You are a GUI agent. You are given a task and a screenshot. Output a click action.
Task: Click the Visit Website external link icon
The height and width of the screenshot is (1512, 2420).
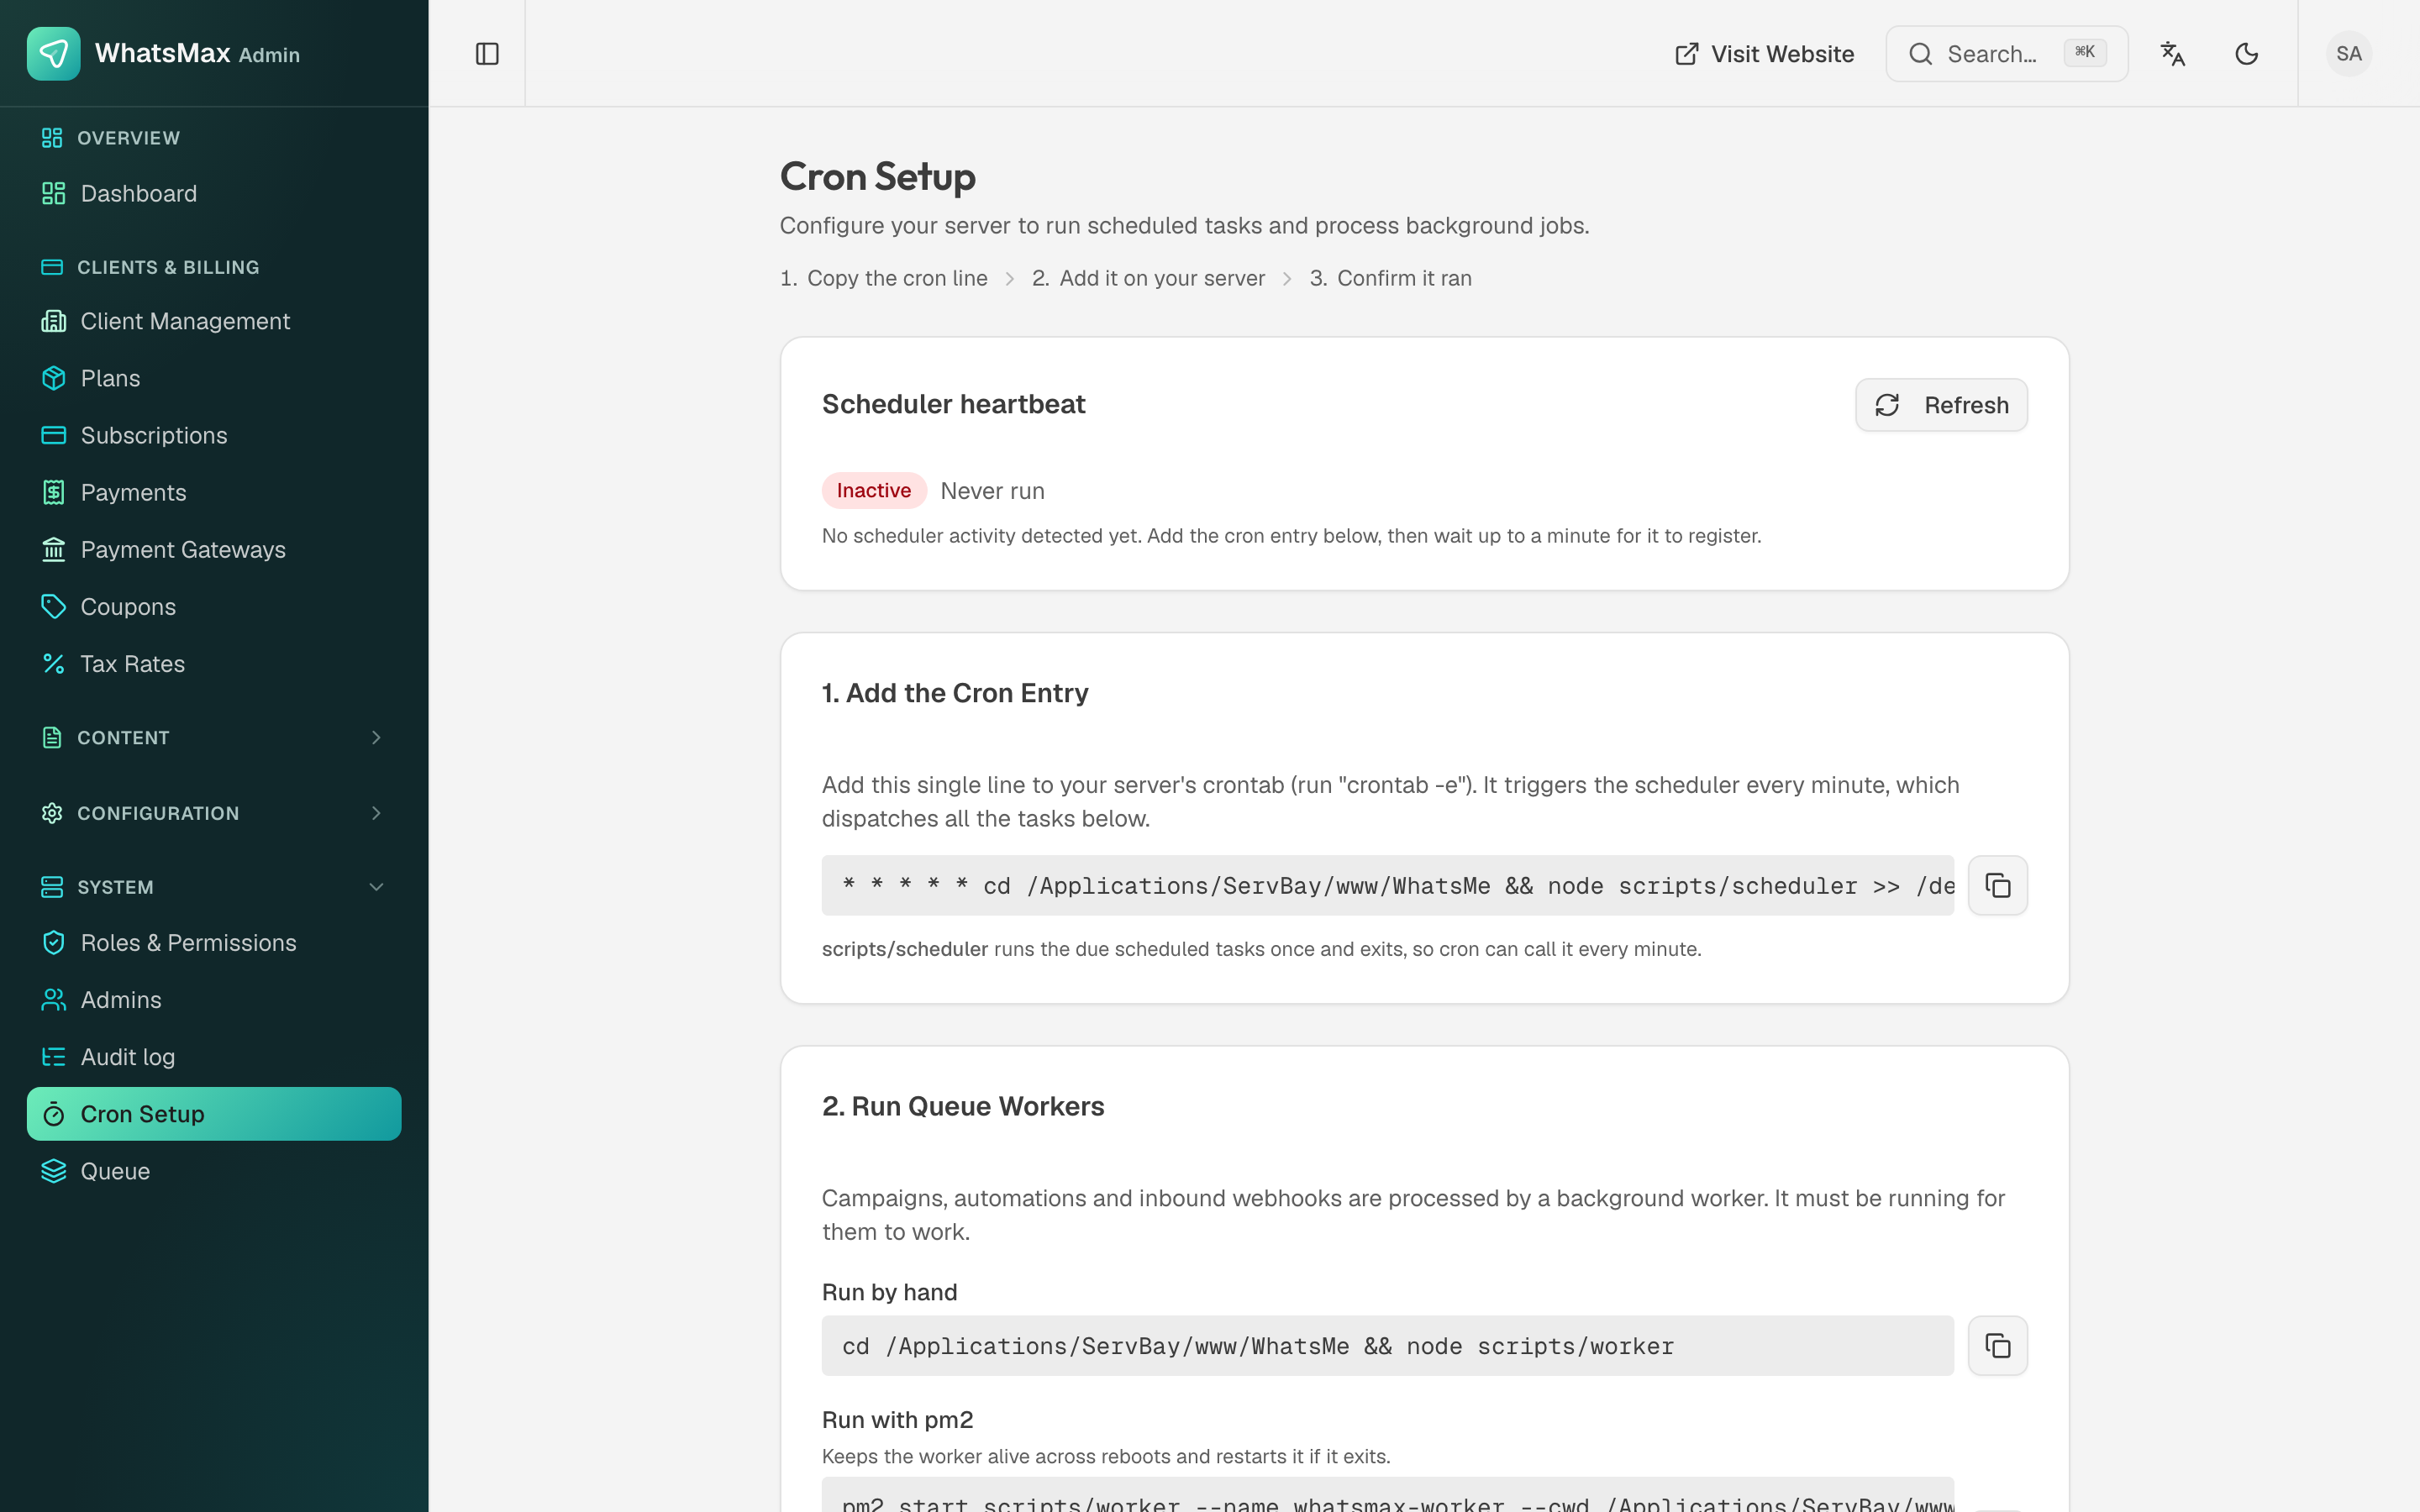point(1686,54)
